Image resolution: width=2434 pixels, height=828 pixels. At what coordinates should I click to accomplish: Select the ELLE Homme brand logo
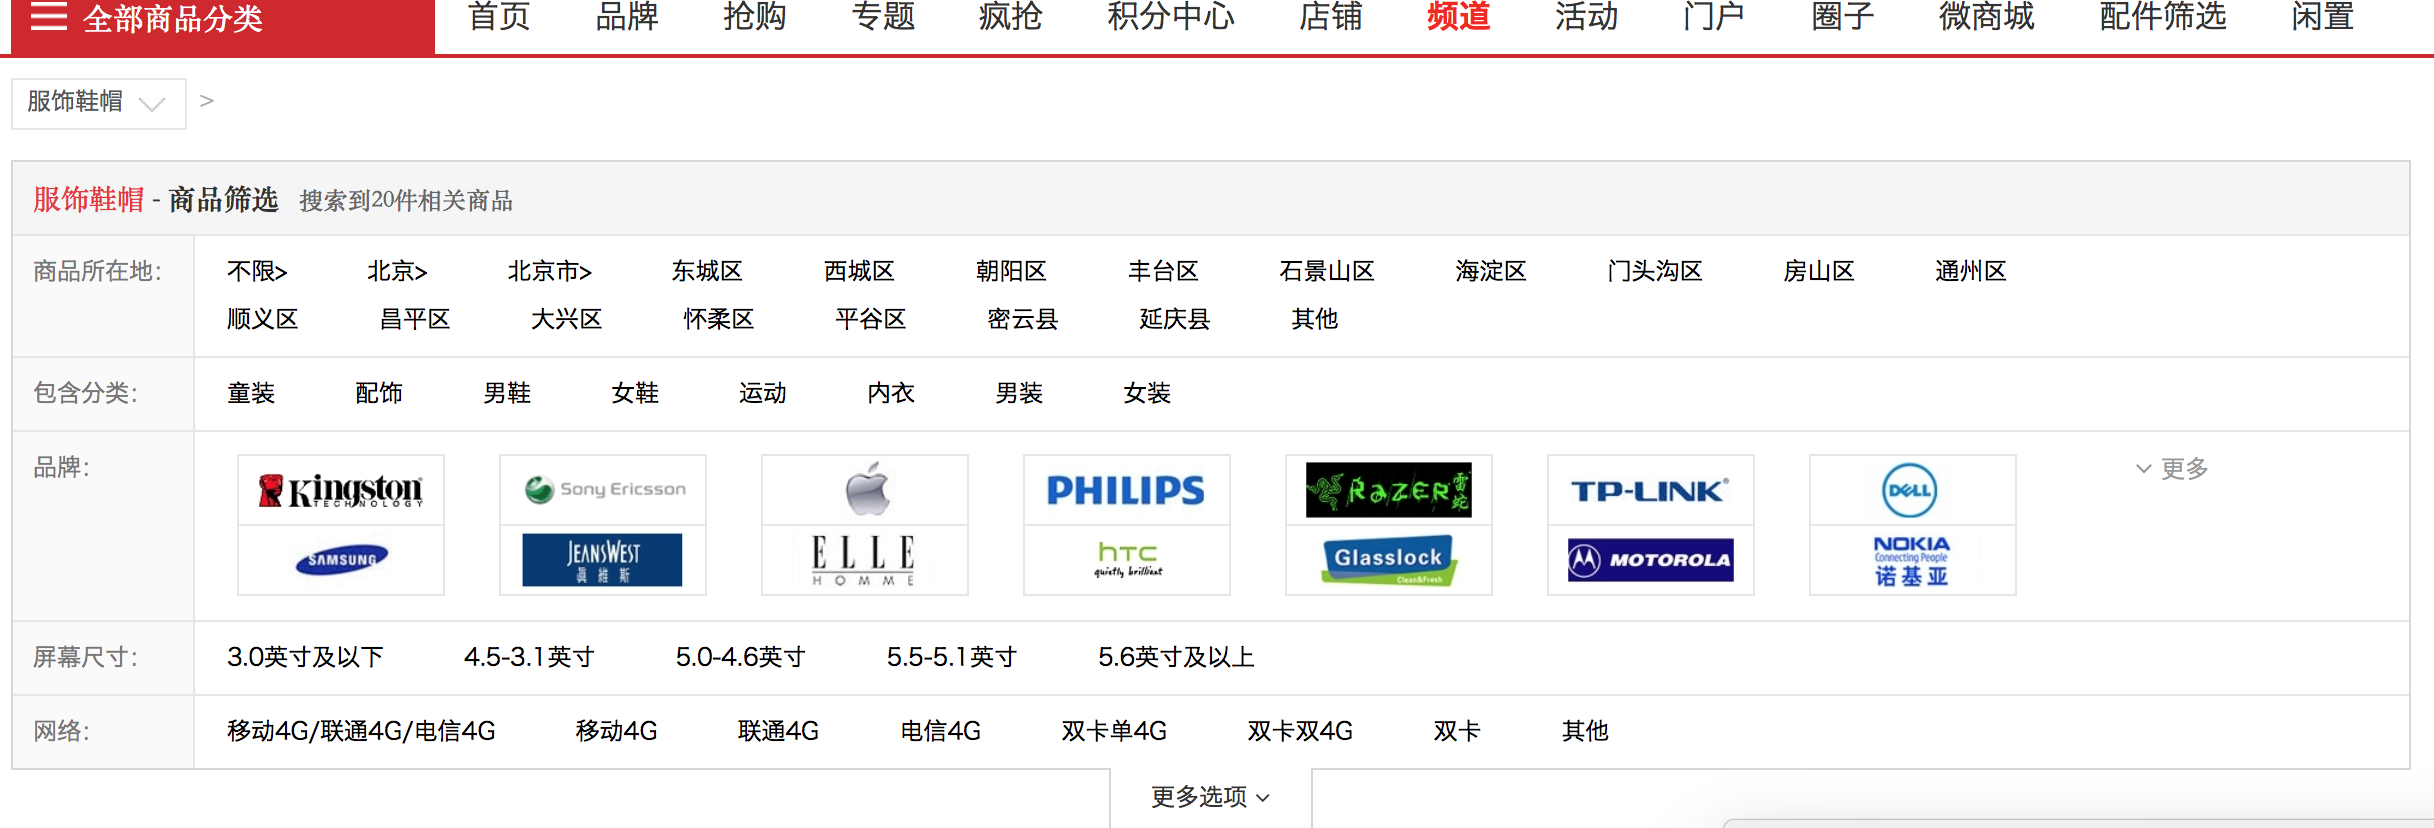[865, 560]
